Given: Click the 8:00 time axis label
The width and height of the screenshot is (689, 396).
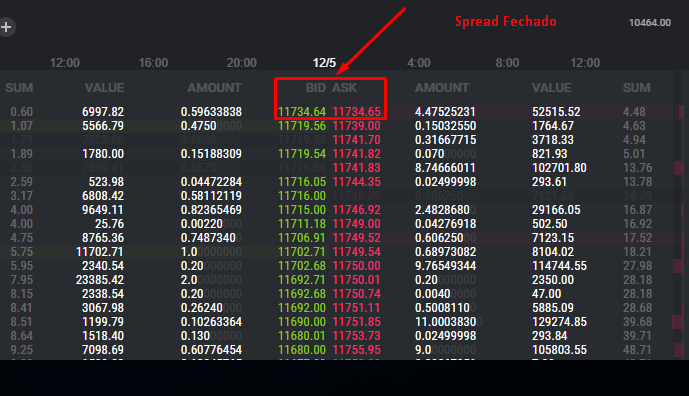Looking at the screenshot, I should pyautogui.click(x=508, y=63).
